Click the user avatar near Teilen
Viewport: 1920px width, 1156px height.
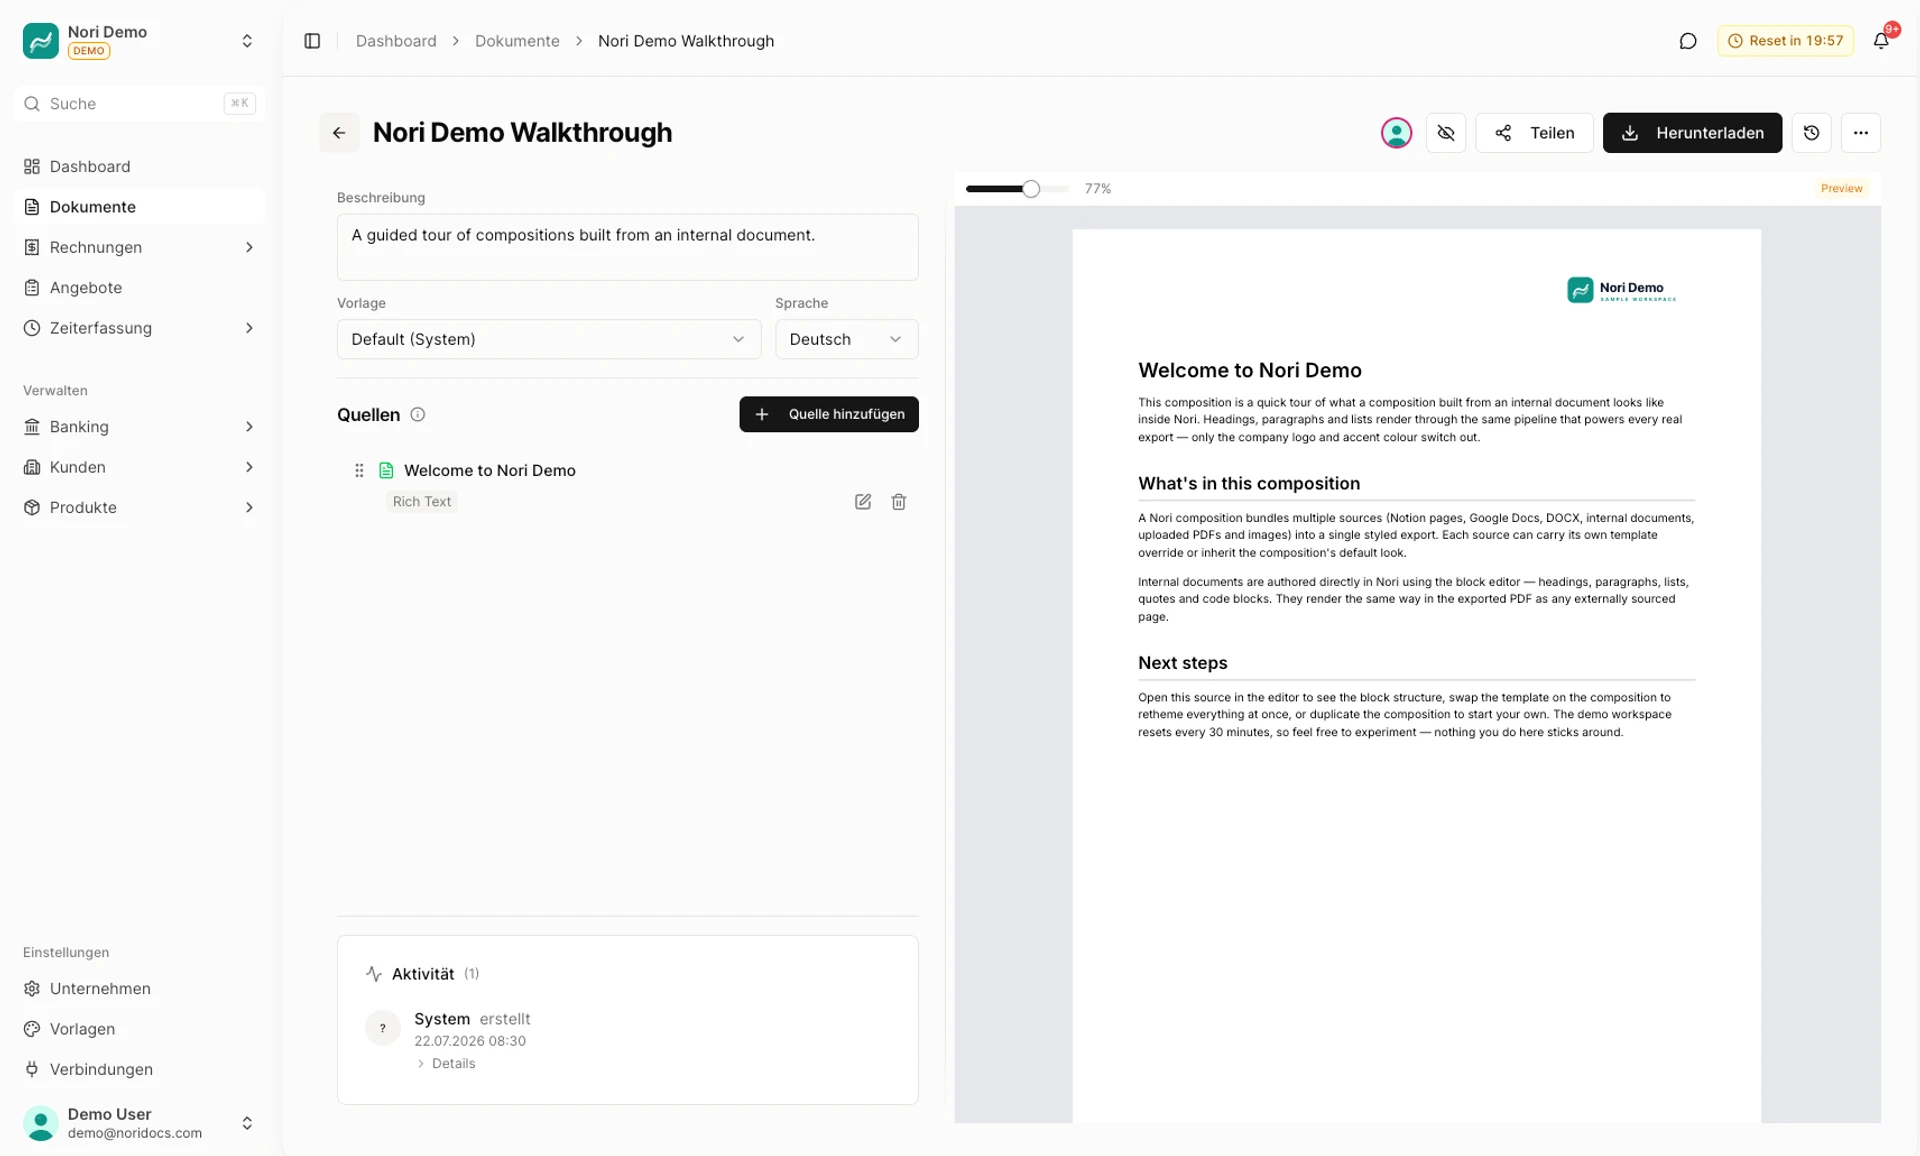[x=1396, y=133]
